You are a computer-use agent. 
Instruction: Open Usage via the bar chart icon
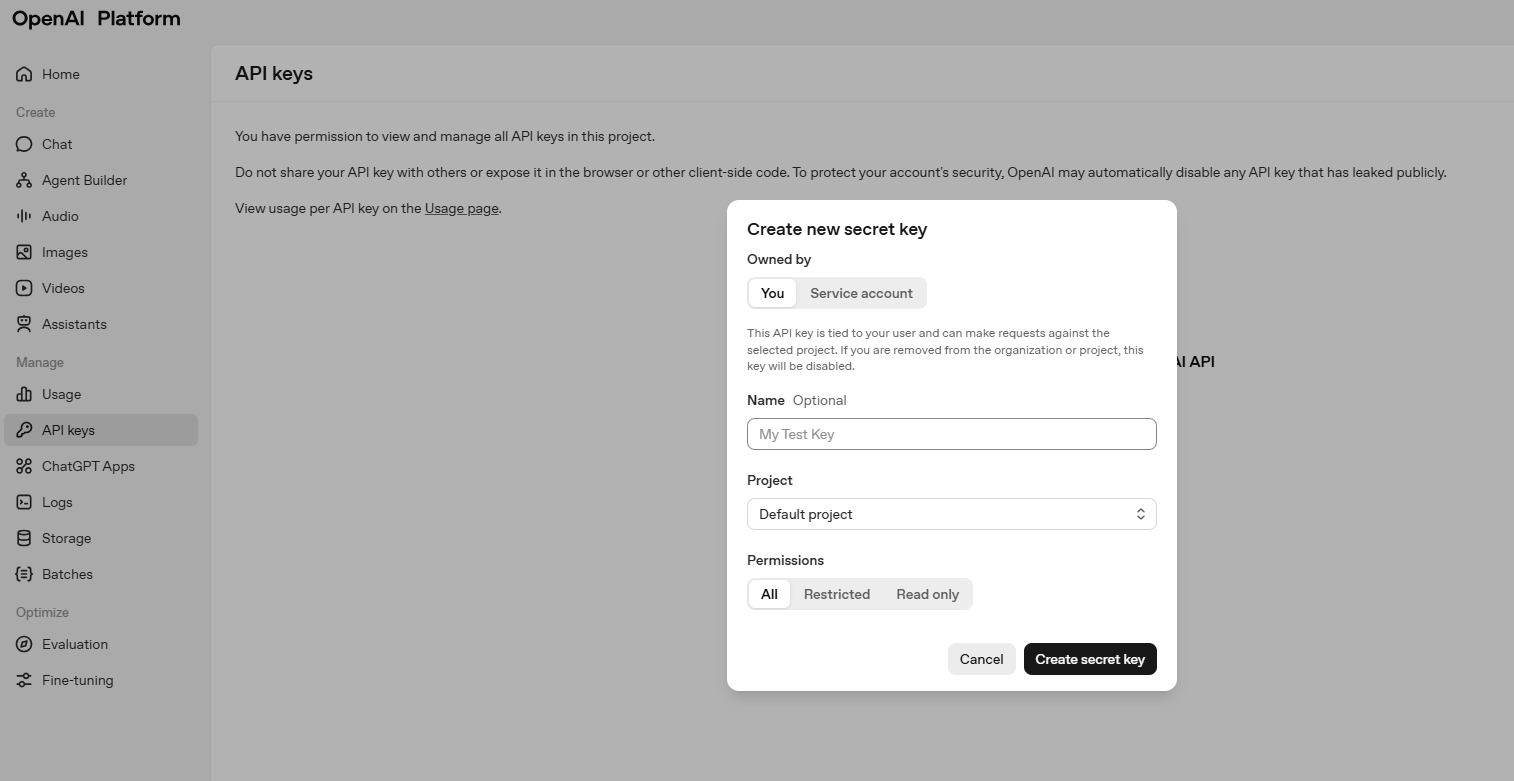pos(24,394)
